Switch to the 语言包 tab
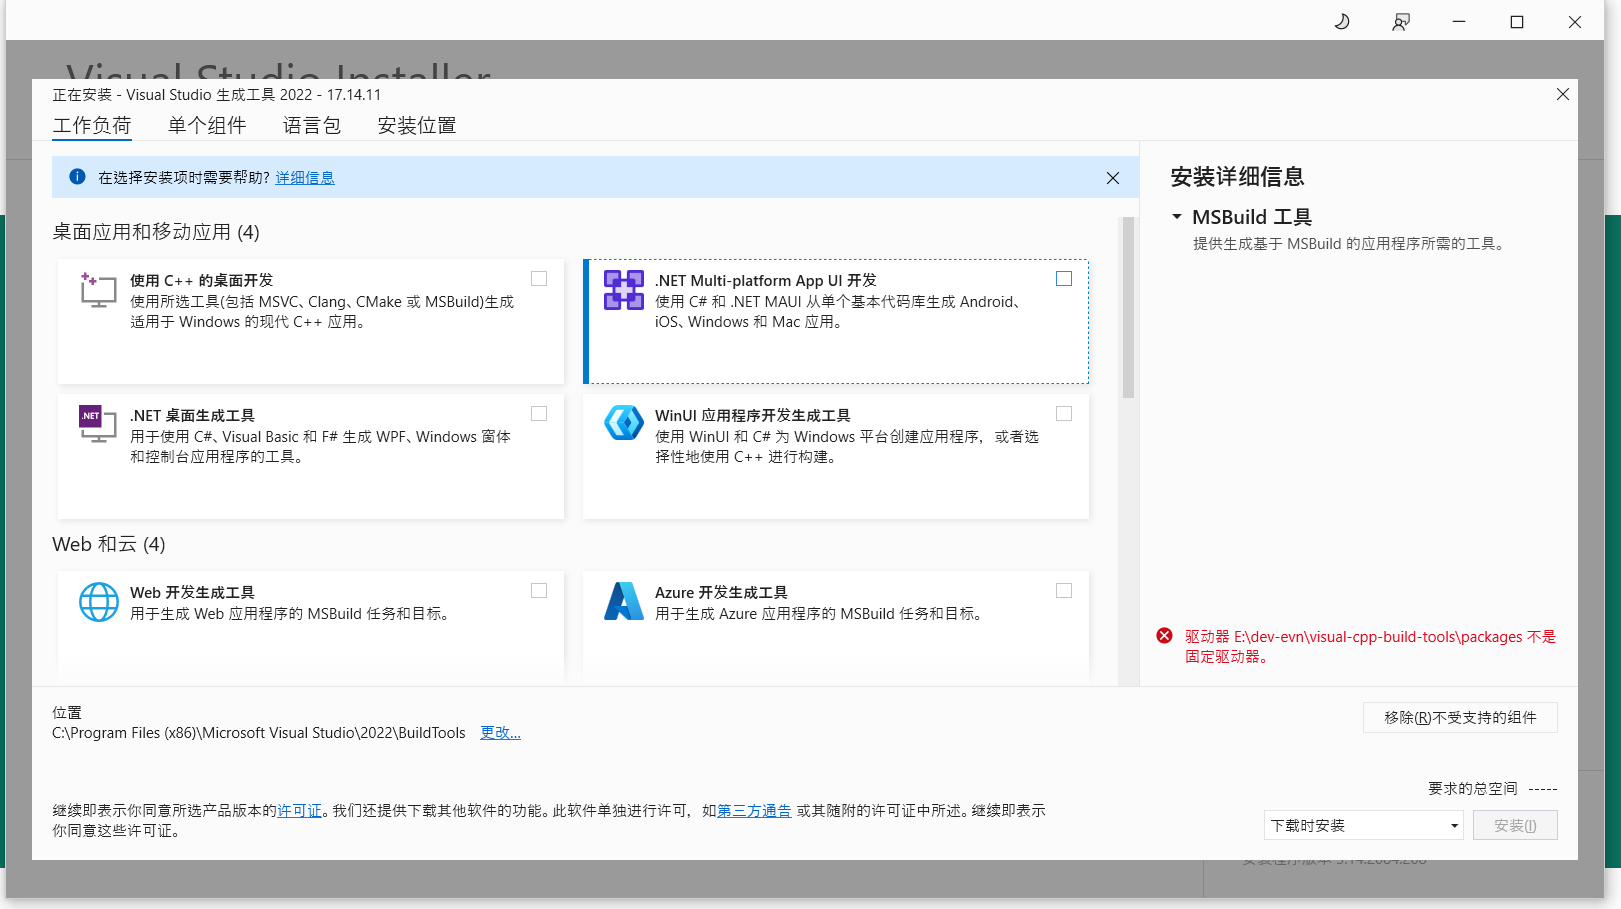This screenshot has height=909, width=1621. tap(312, 126)
